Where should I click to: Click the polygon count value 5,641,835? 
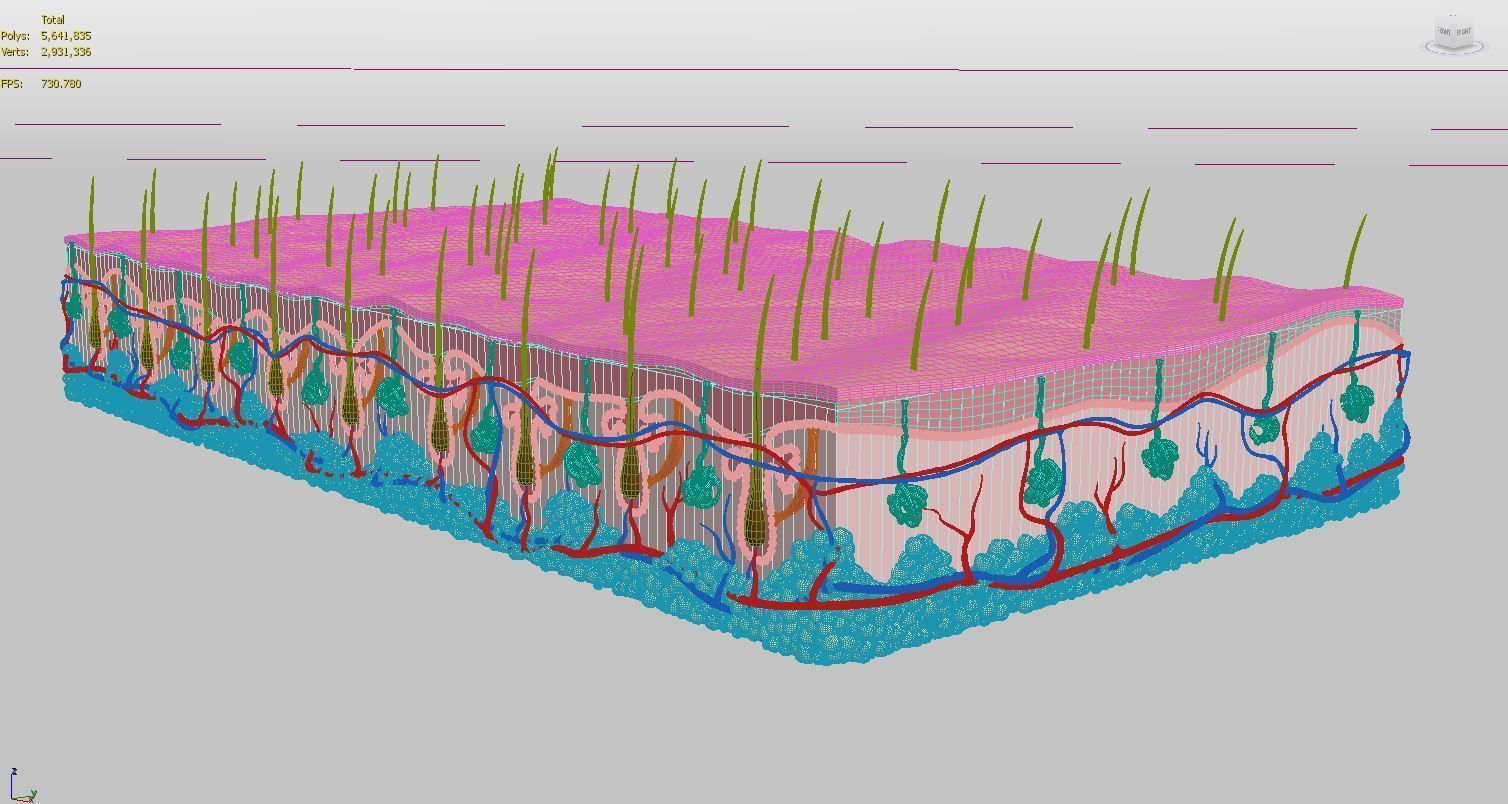pos(66,36)
